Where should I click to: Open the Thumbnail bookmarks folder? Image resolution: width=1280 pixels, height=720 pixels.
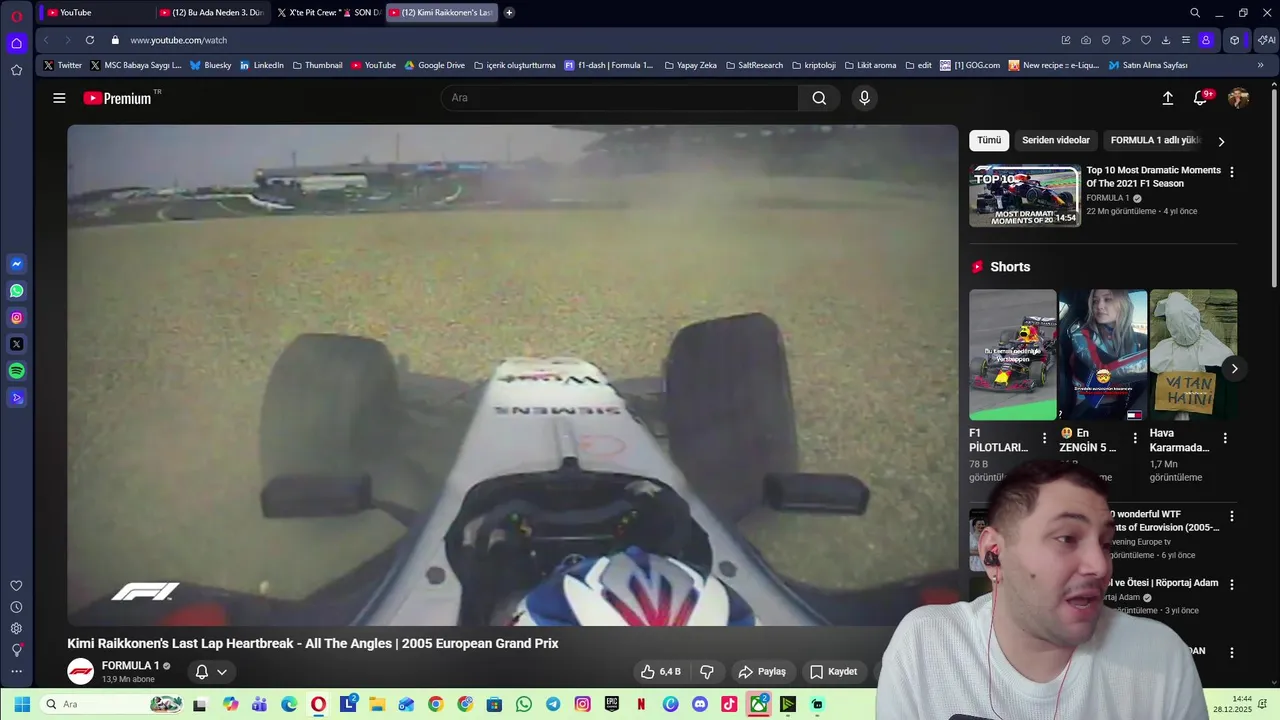[317, 65]
